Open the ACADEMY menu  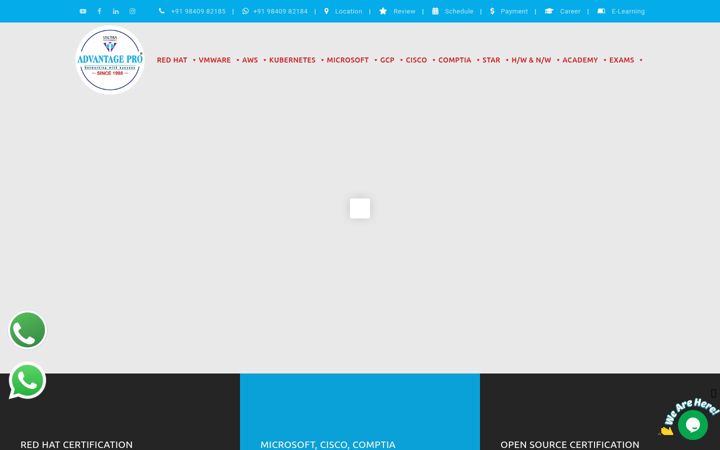click(580, 60)
